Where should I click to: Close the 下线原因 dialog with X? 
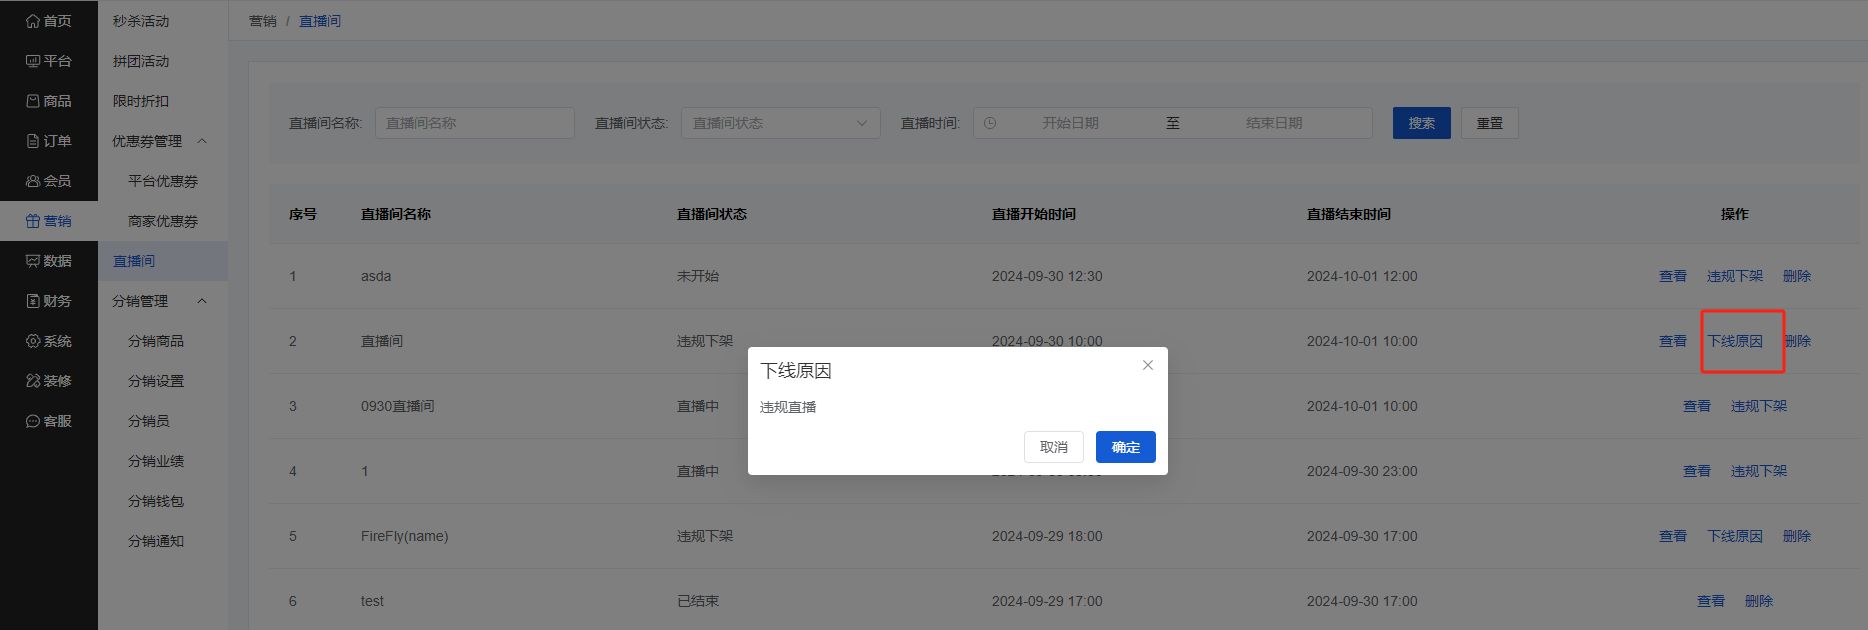1148,365
